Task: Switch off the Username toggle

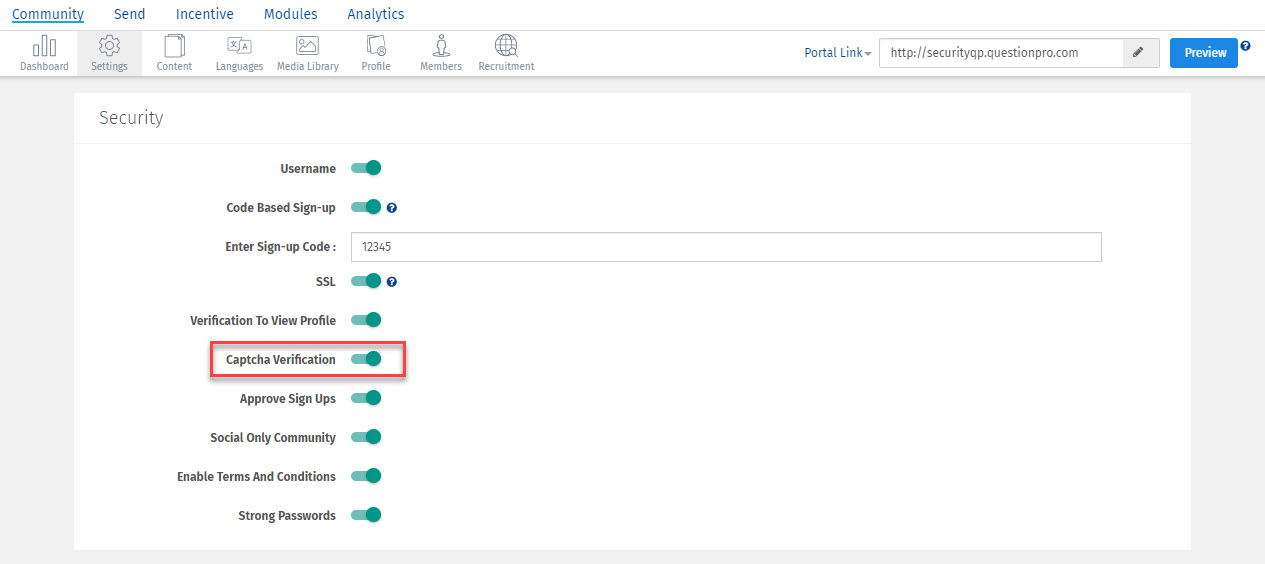Action: pos(367,168)
